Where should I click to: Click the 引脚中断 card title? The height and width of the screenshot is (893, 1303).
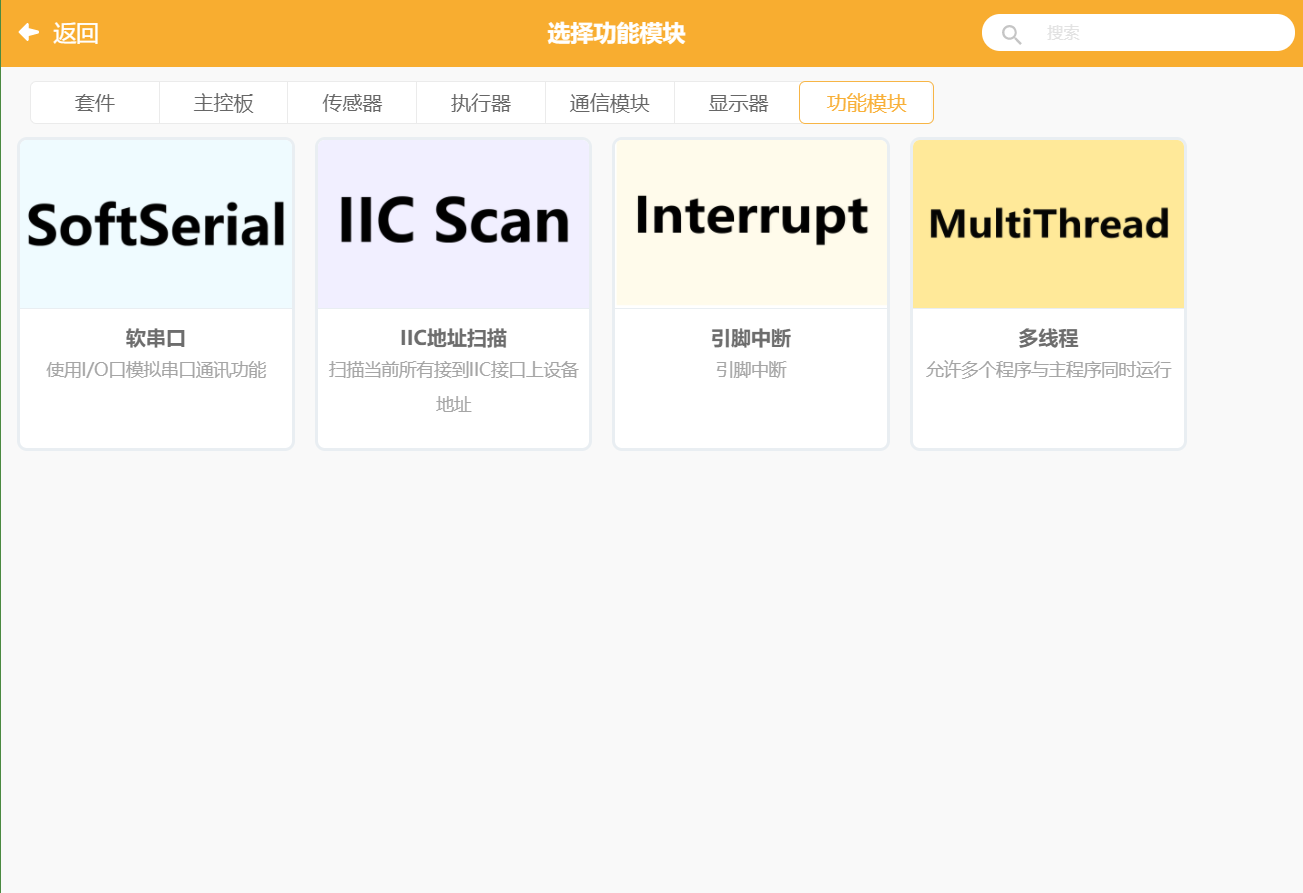tap(750, 338)
